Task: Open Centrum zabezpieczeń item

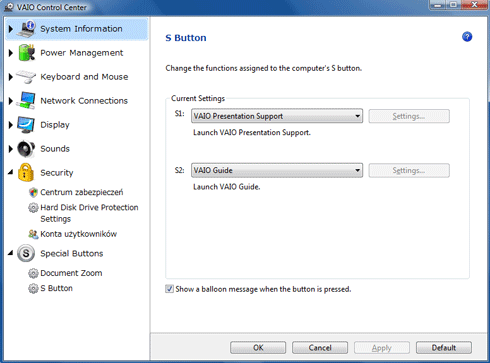Action: [82, 192]
